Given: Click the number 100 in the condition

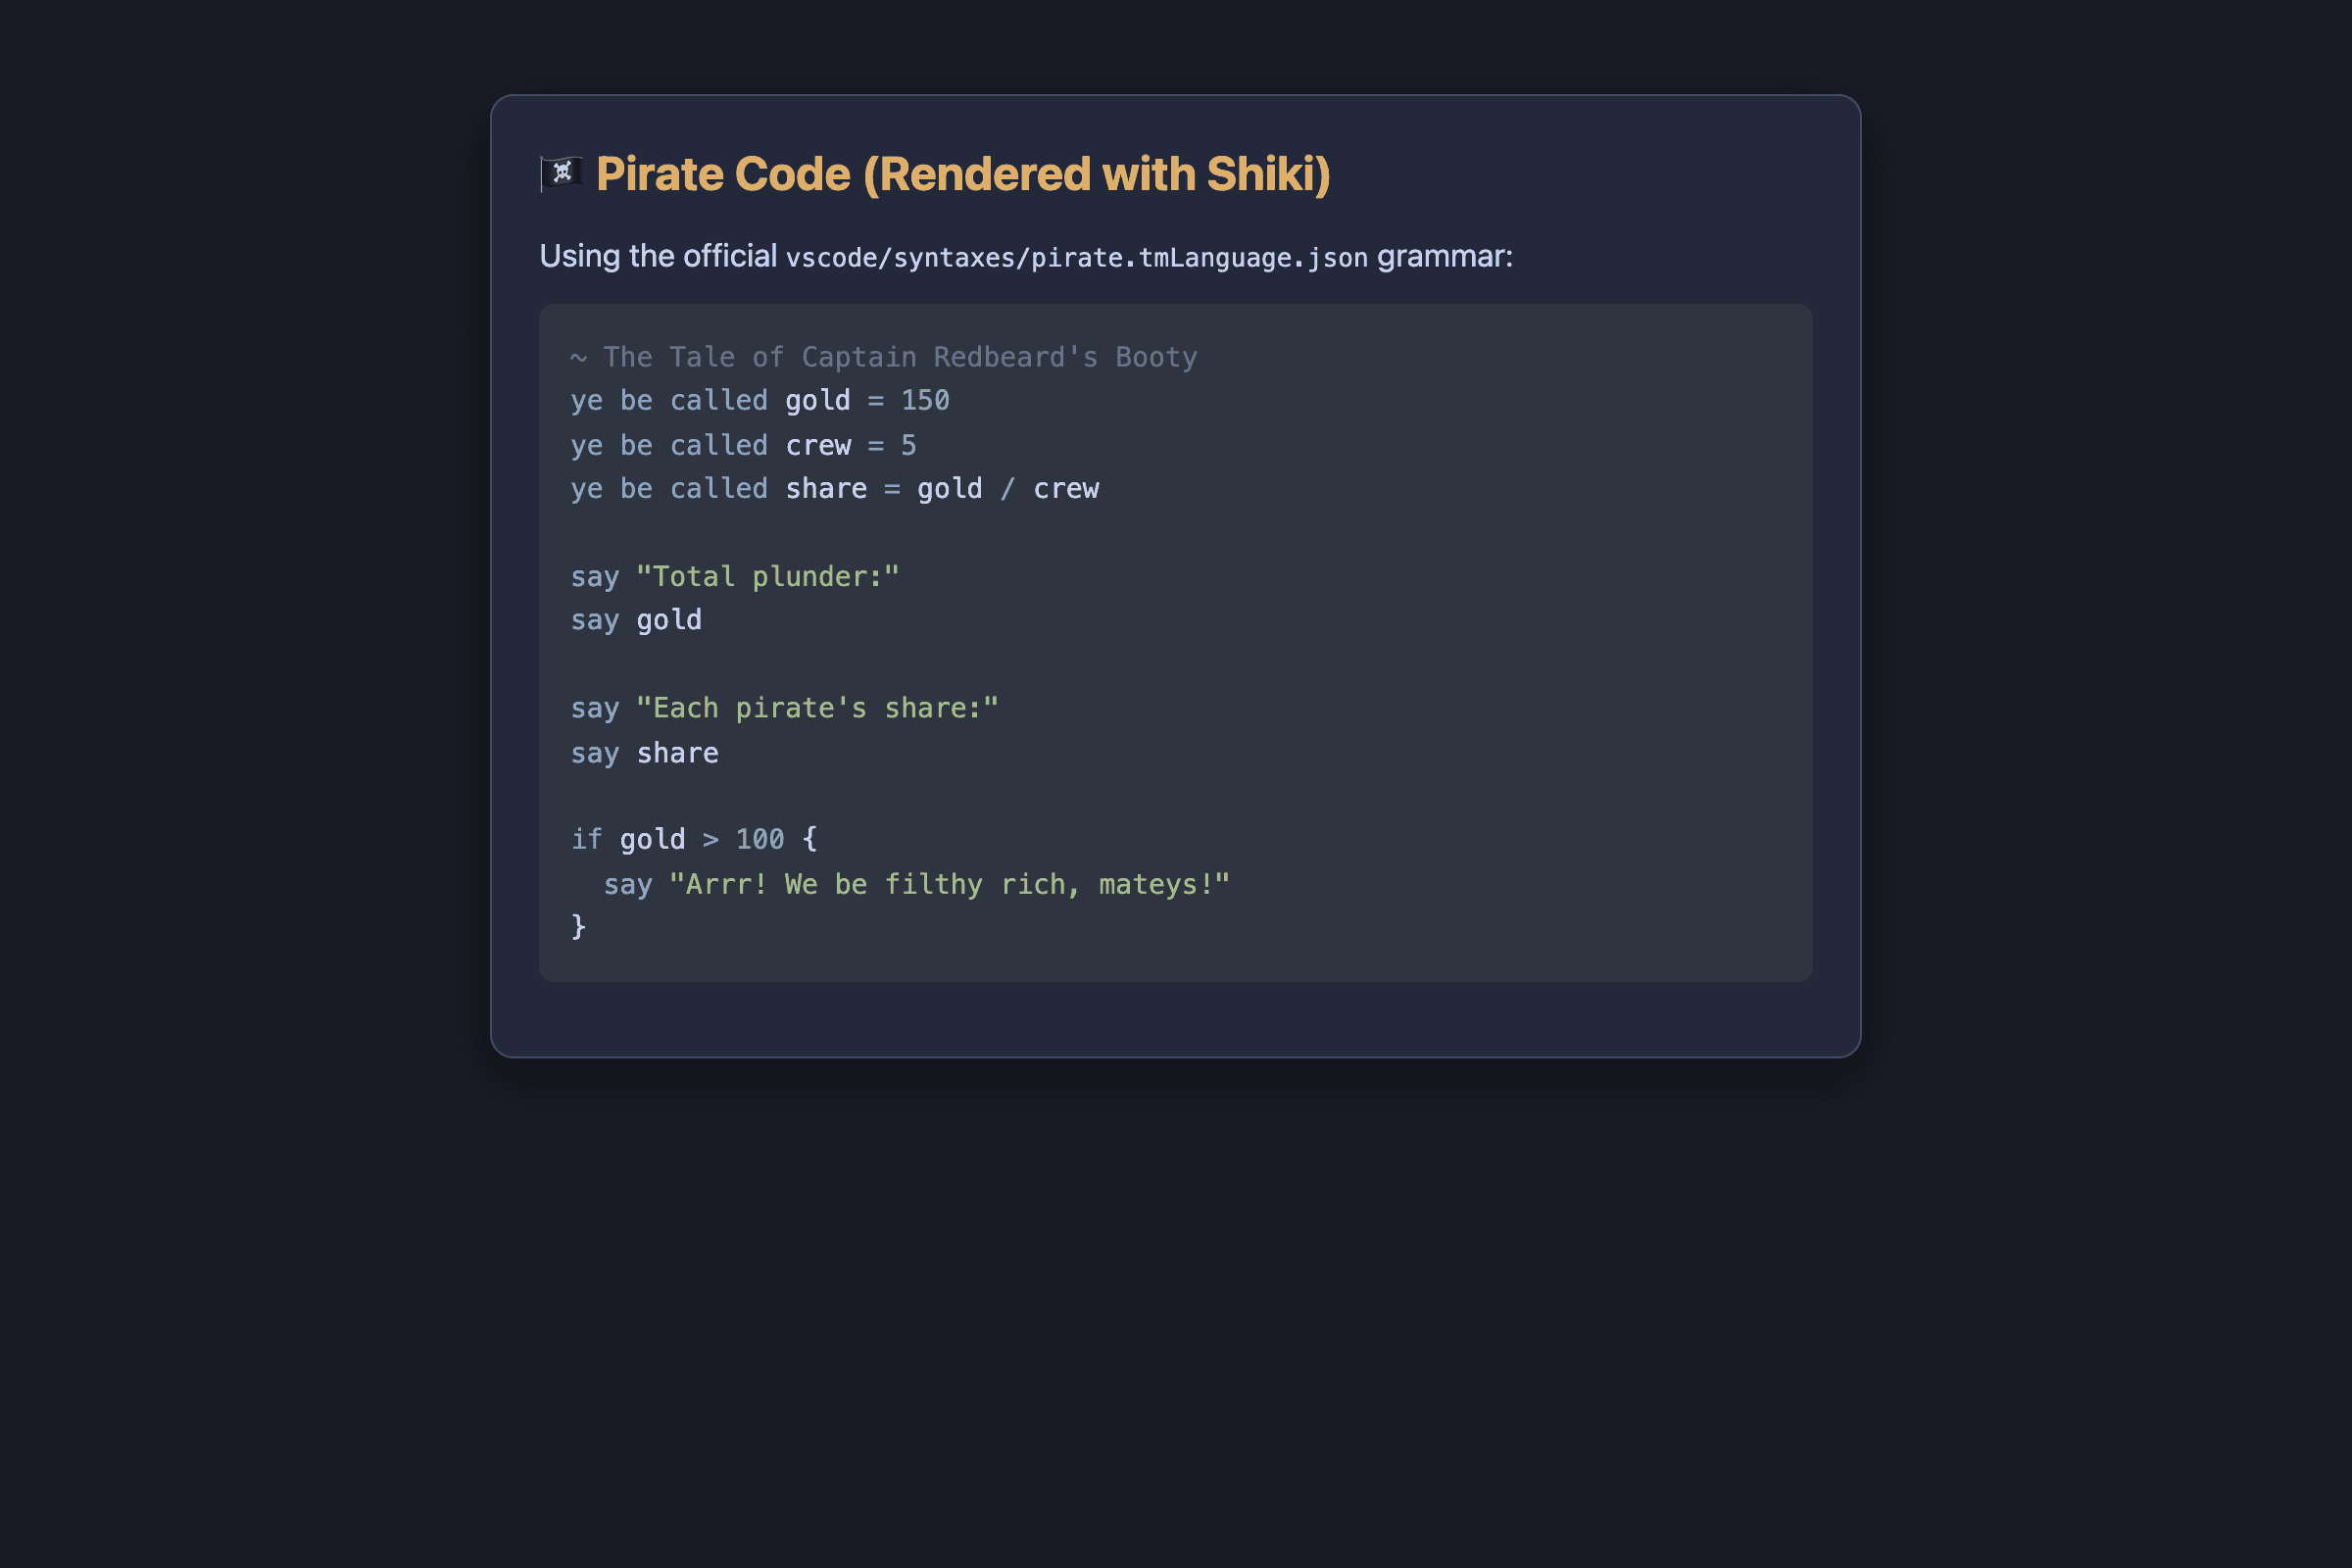Looking at the screenshot, I should pos(760,840).
